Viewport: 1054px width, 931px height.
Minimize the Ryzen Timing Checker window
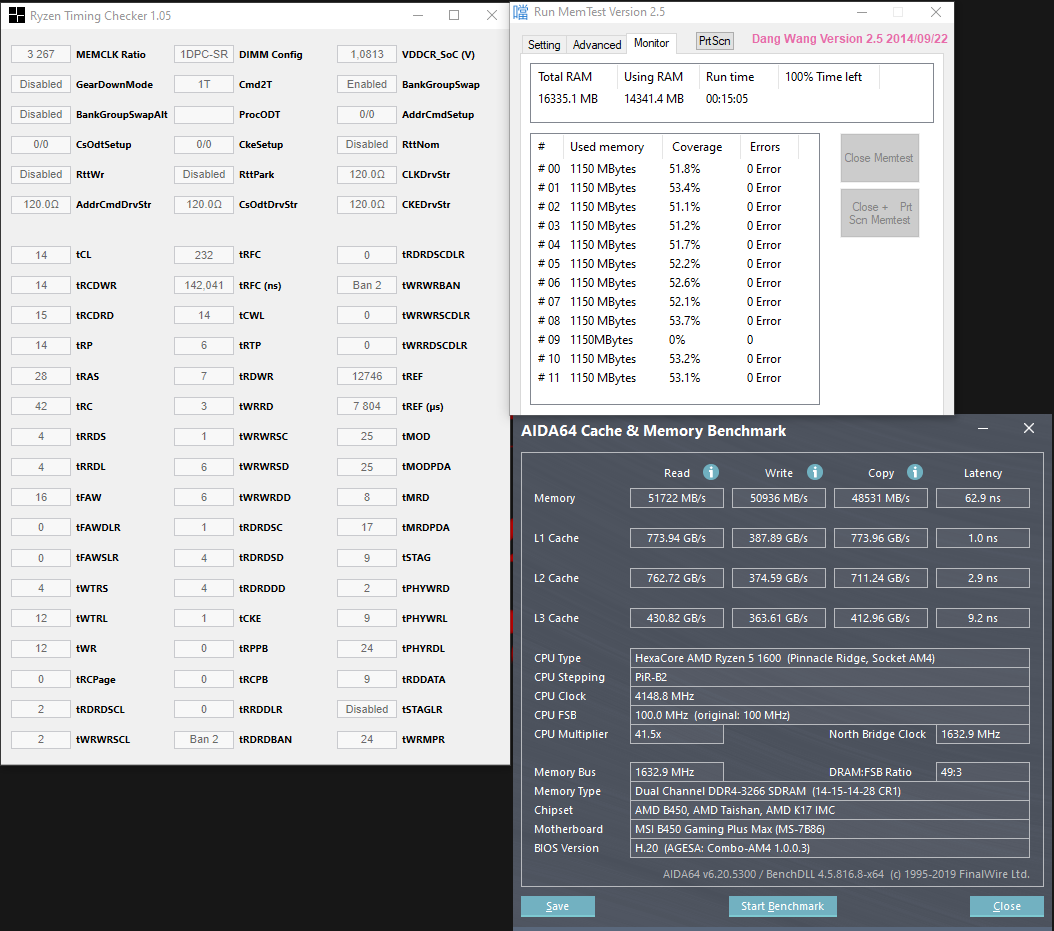tap(418, 15)
